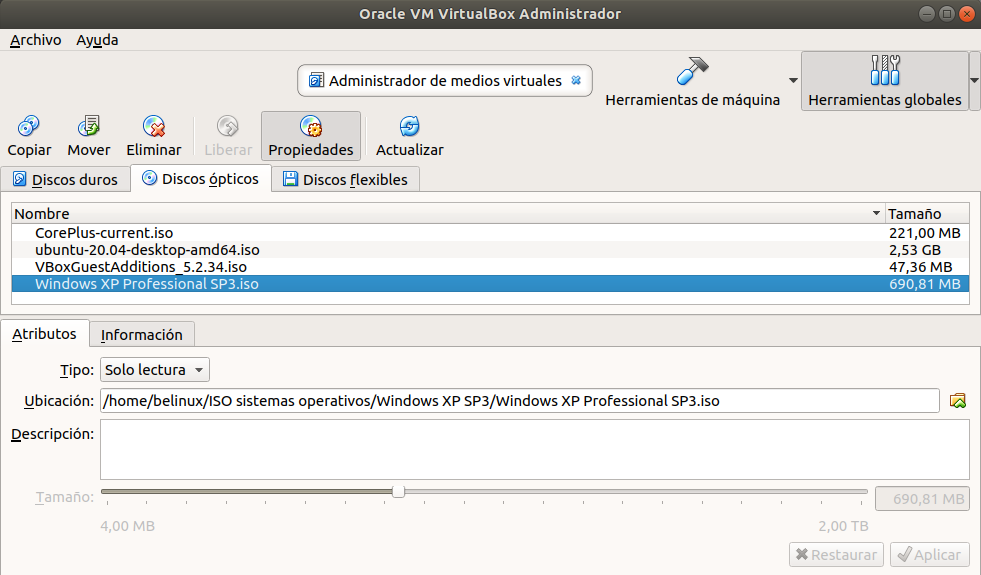
Task: Open the Tipo Solo lectura combo box
Action: [x=155, y=370]
